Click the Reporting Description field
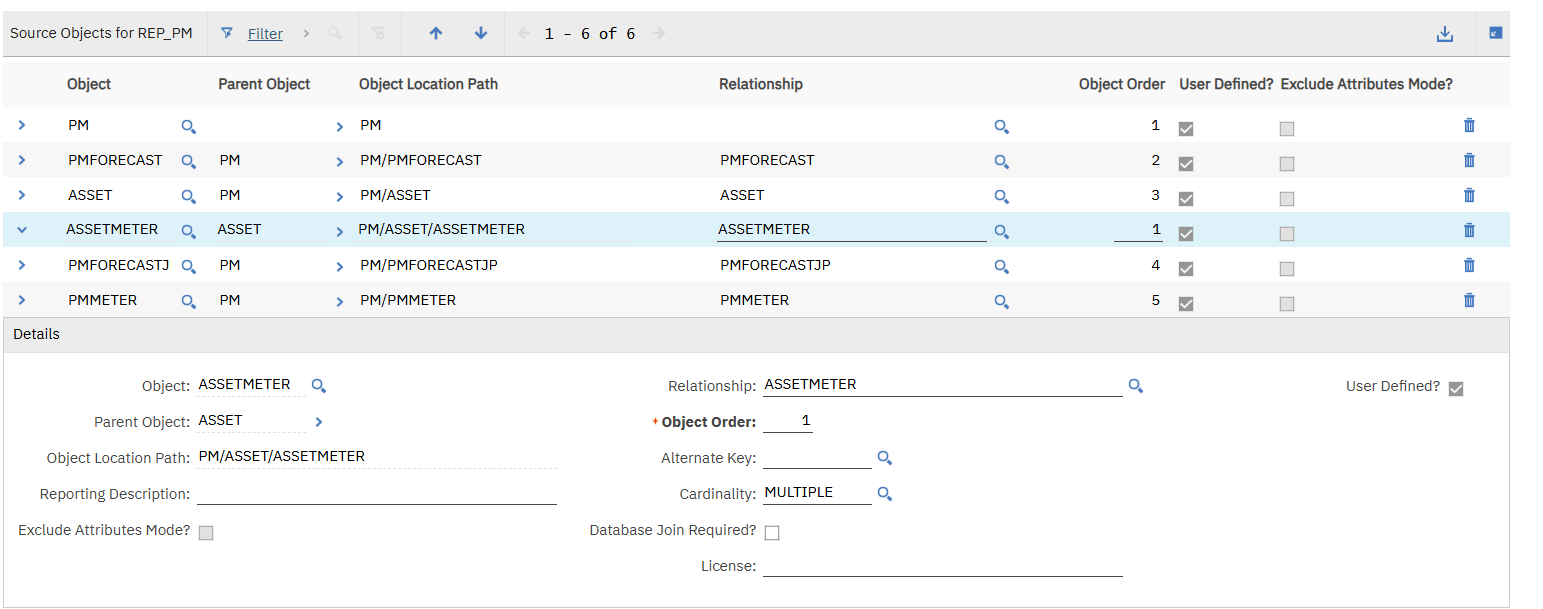Viewport: 1543px width, 609px height. tap(376, 494)
